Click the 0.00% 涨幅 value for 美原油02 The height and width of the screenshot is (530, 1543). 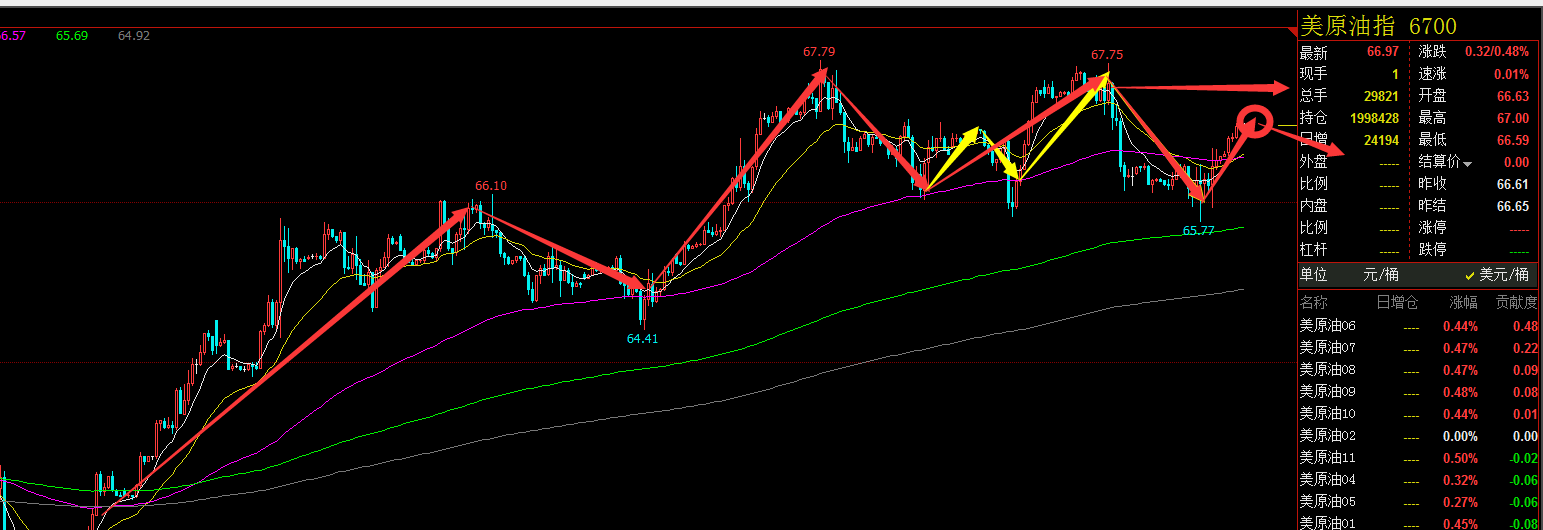click(1460, 436)
